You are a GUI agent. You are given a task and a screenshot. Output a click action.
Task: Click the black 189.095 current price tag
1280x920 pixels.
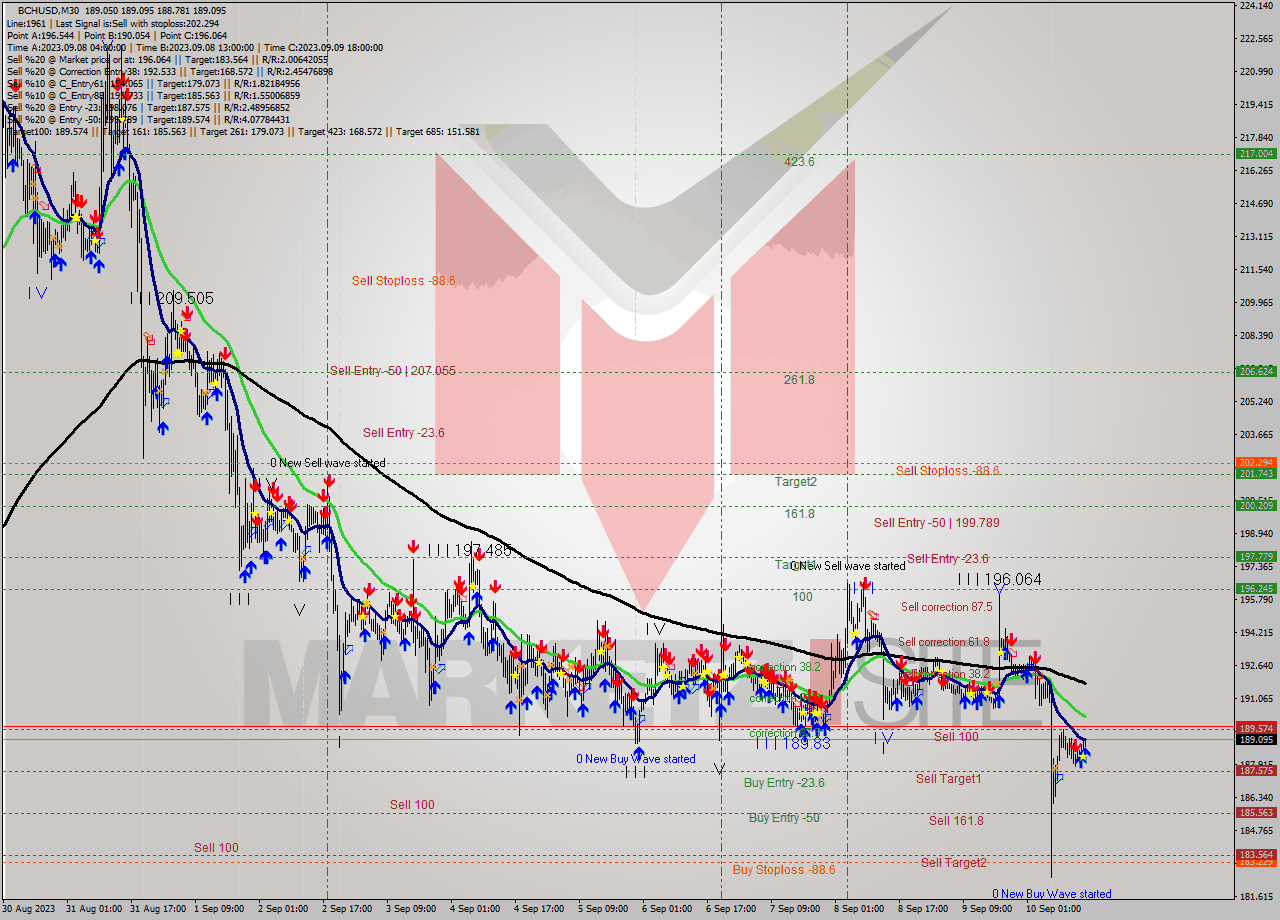[1256, 739]
